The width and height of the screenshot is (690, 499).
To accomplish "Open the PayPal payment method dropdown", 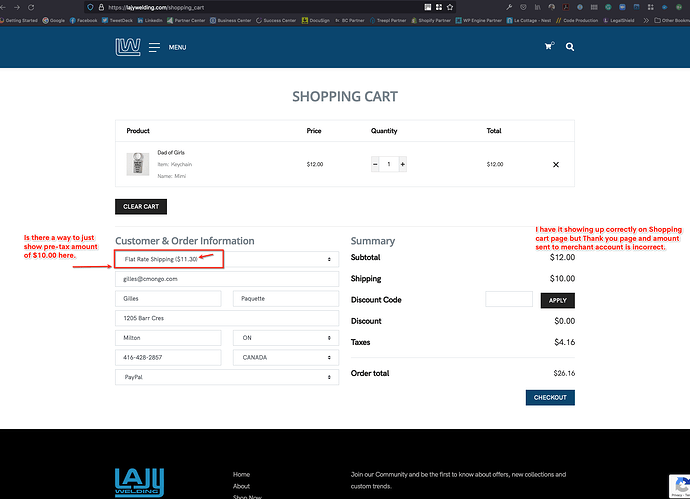I will [x=225, y=377].
